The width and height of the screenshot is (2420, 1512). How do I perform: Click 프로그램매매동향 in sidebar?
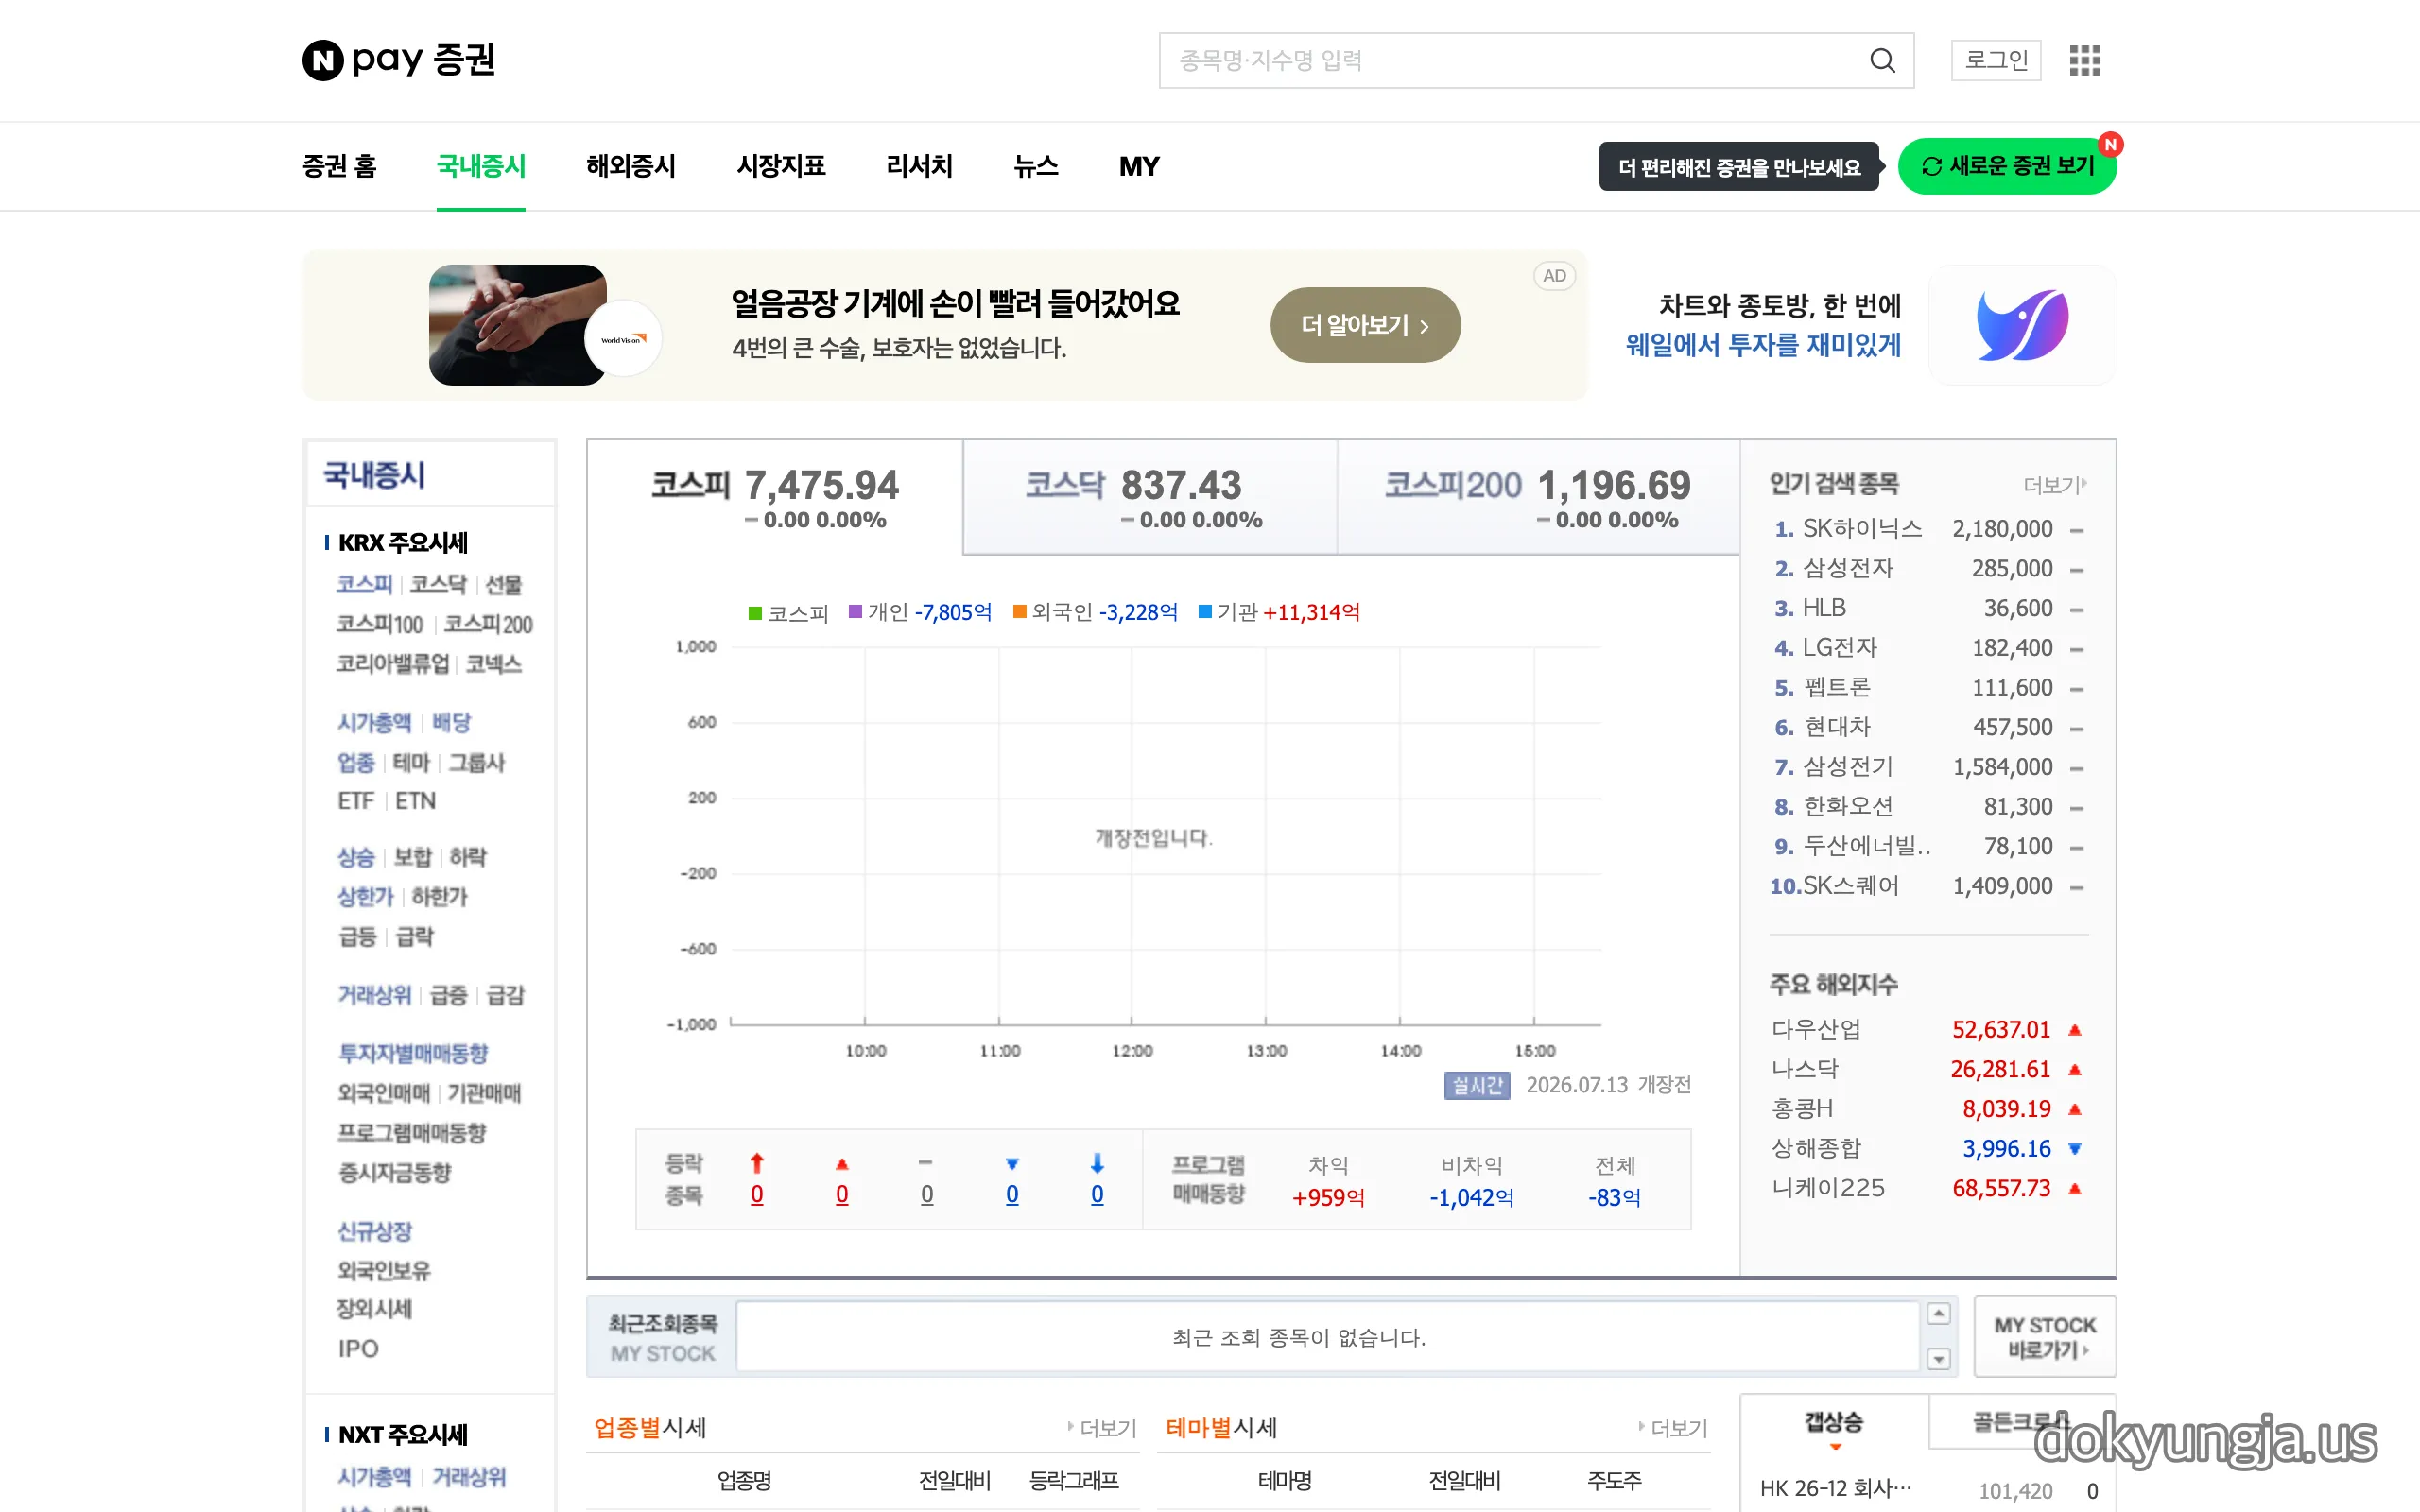pyautogui.click(x=411, y=1133)
